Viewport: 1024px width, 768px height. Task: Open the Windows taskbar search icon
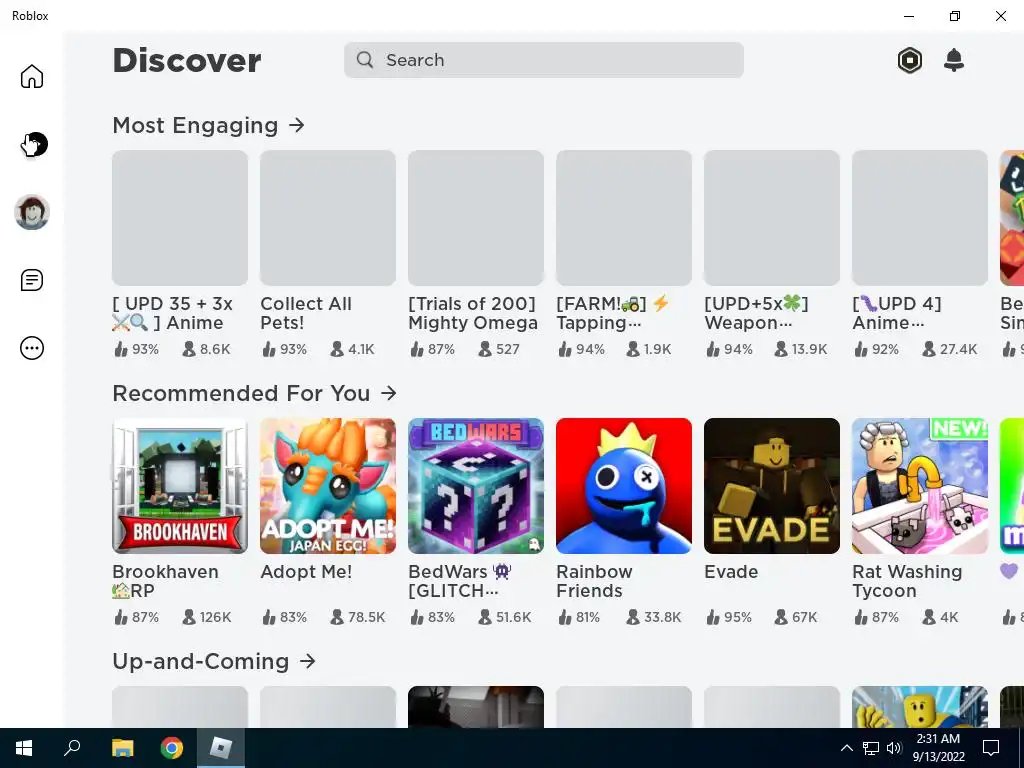72,748
